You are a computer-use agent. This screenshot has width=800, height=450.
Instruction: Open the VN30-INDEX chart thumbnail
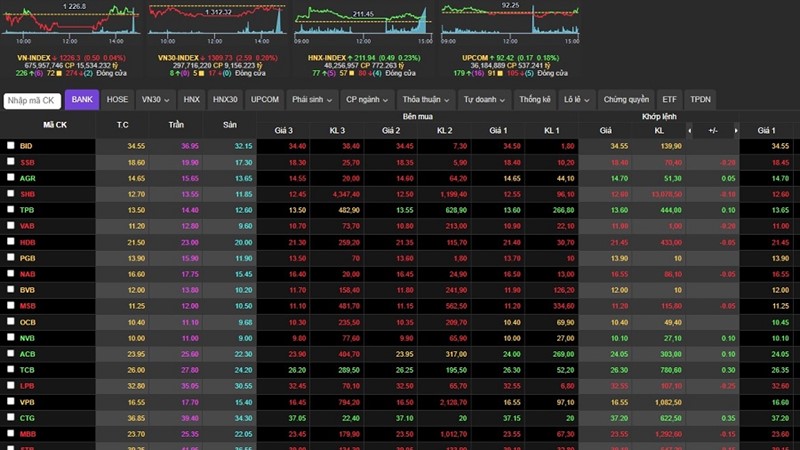coord(217,23)
